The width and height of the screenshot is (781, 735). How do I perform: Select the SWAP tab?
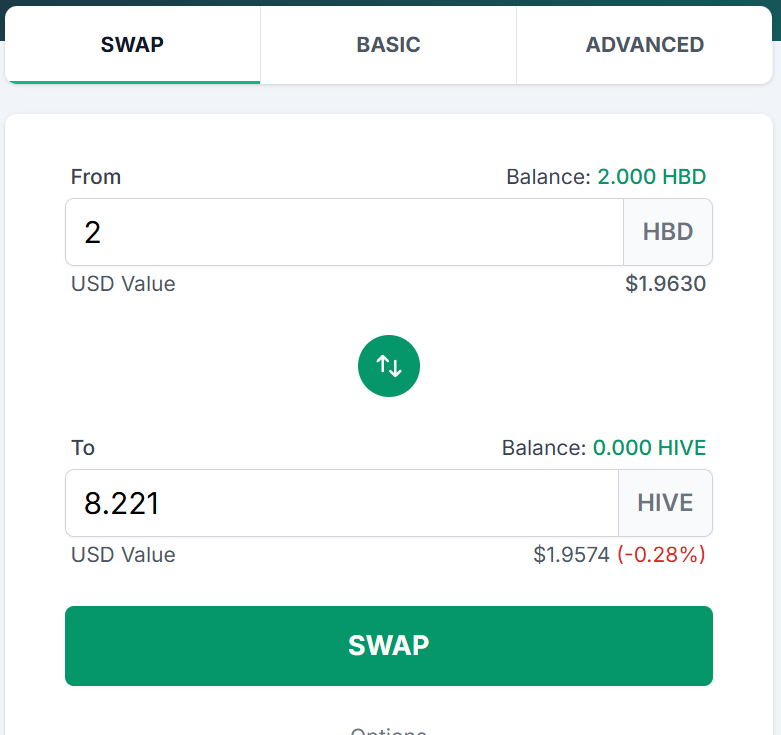(132, 45)
